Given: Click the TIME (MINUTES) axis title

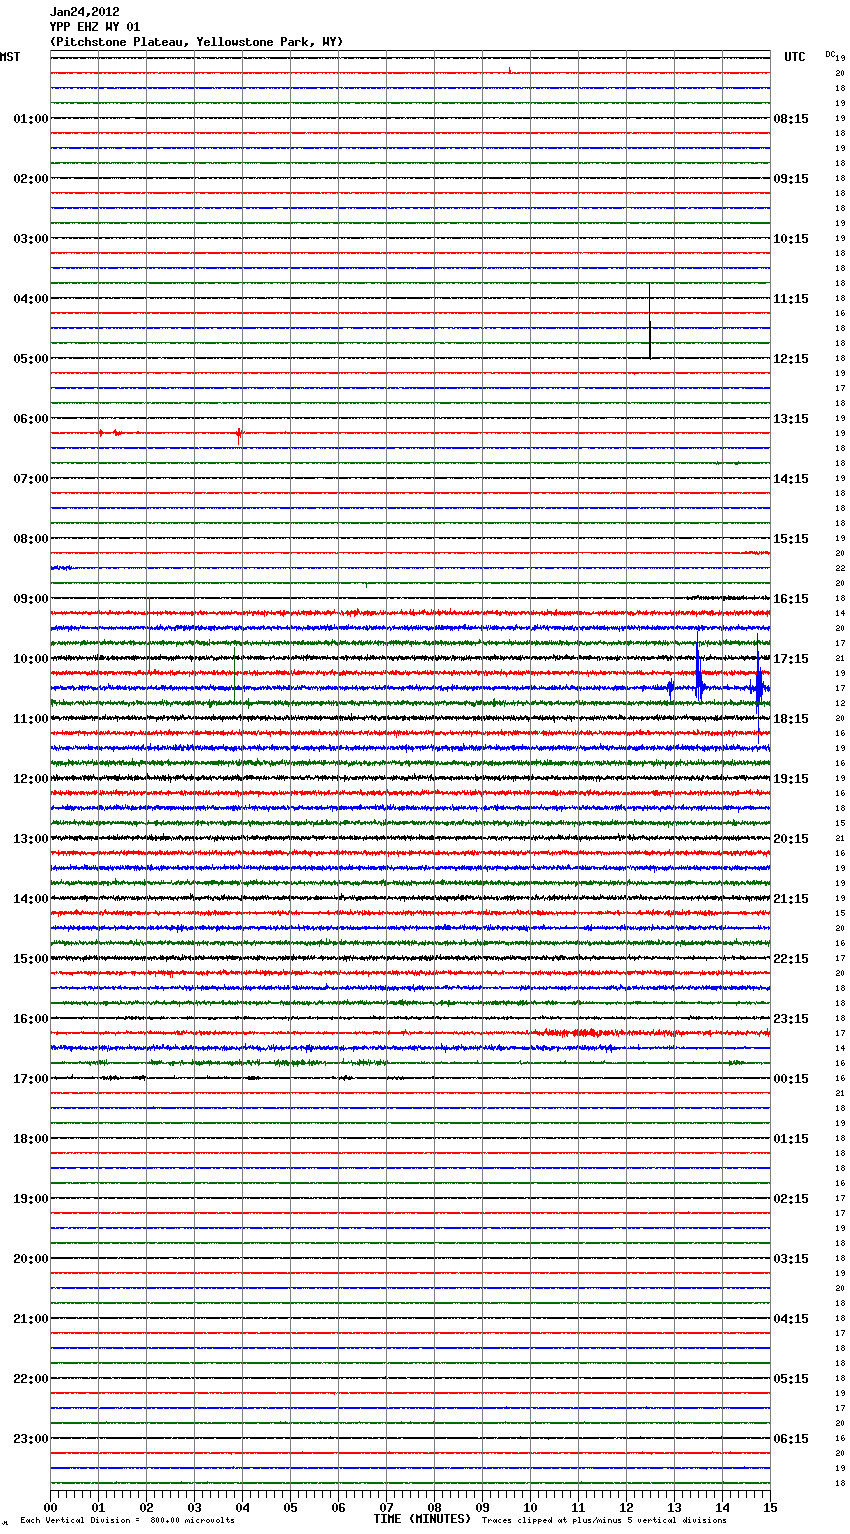Looking at the screenshot, I should (422, 1519).
